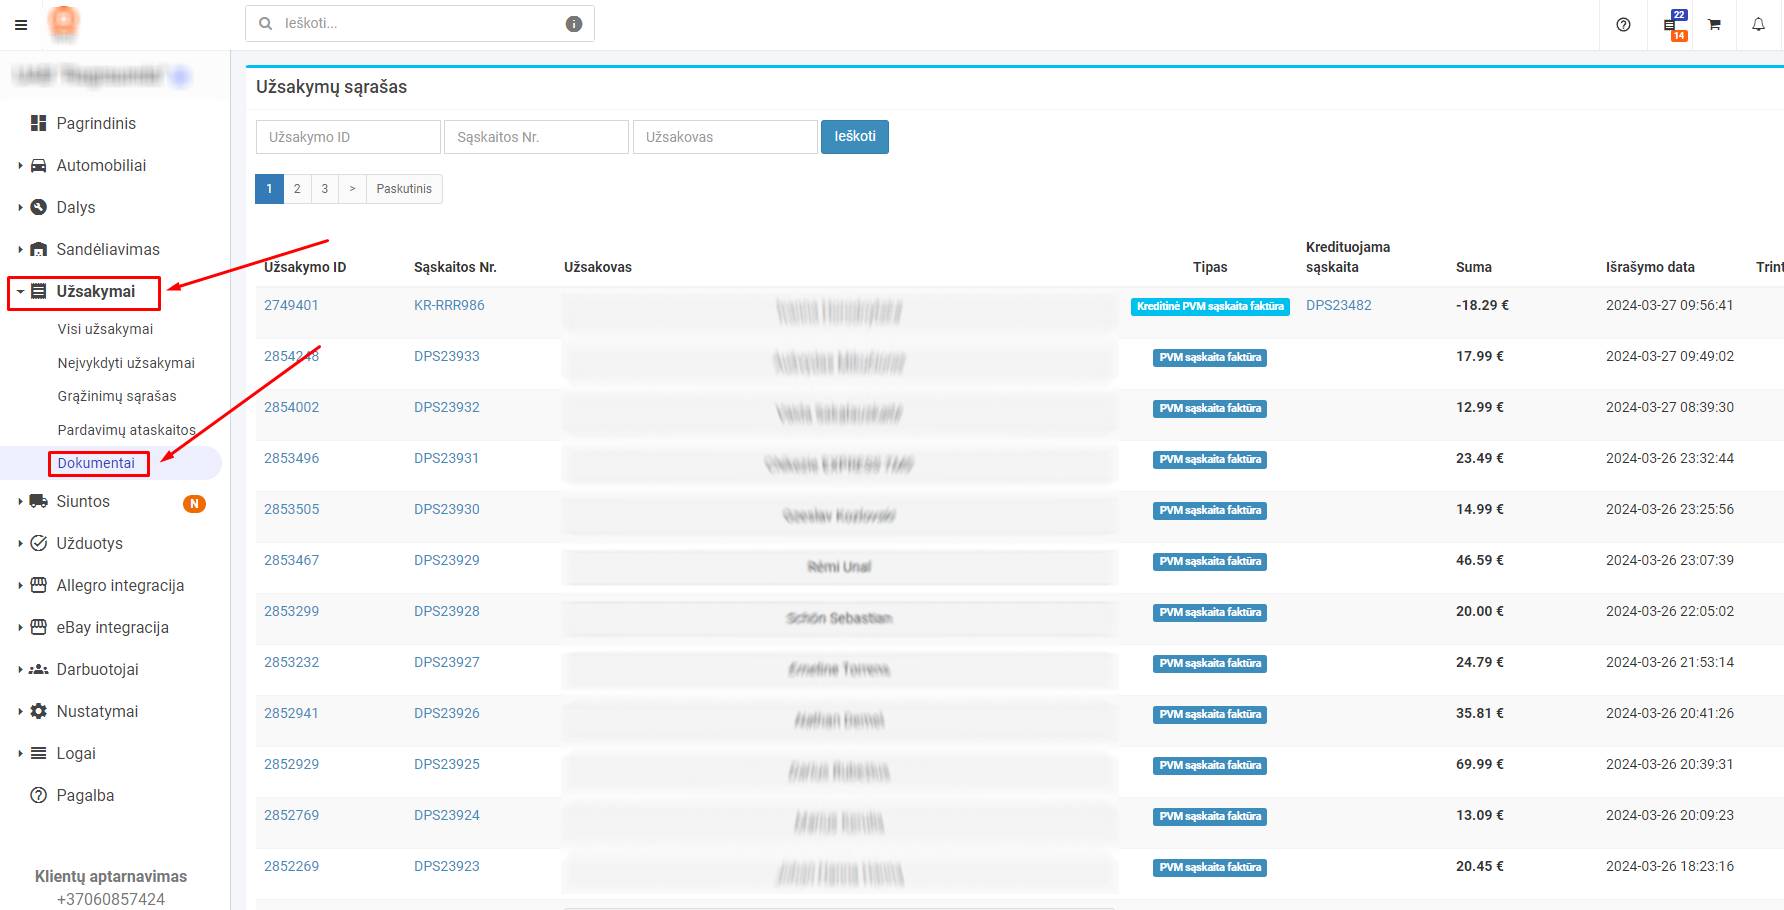Image resolution: width=1784 pixels, height=910 pixels.
Task: Expand the Allegro integracija section
Action: tap(20, 585)
